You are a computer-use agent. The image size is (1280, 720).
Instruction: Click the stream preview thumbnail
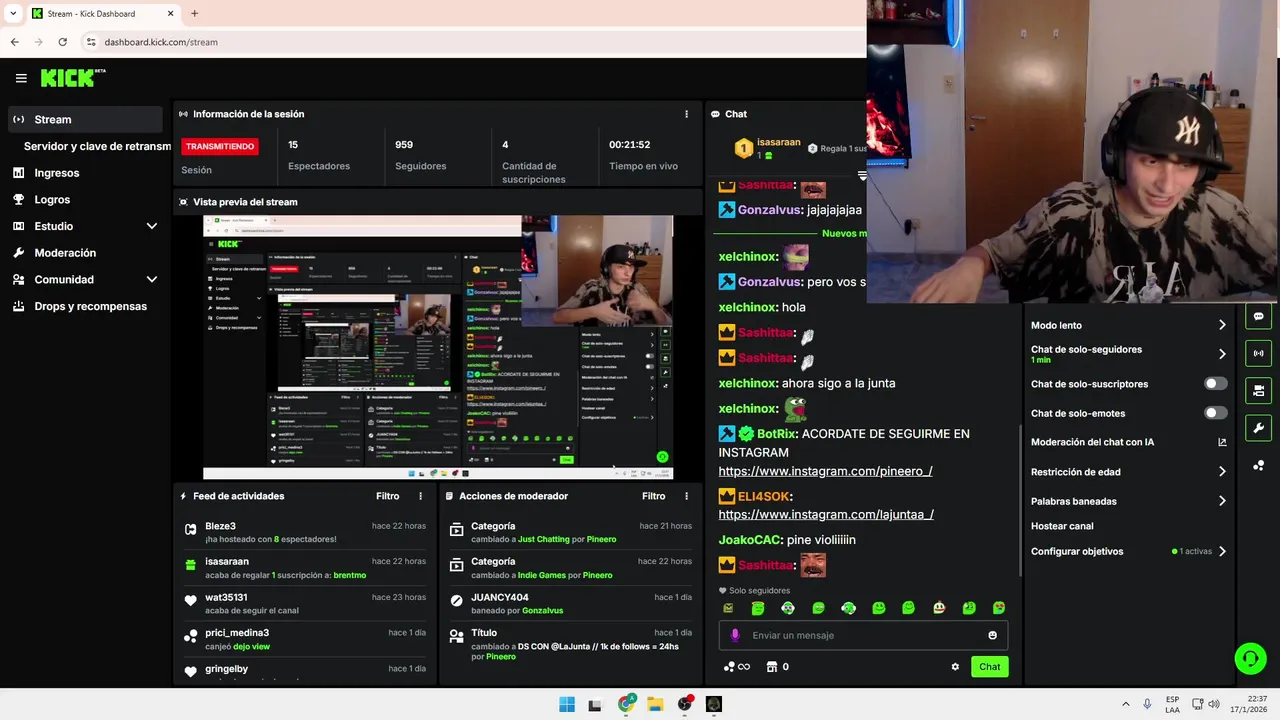[438, 347]
